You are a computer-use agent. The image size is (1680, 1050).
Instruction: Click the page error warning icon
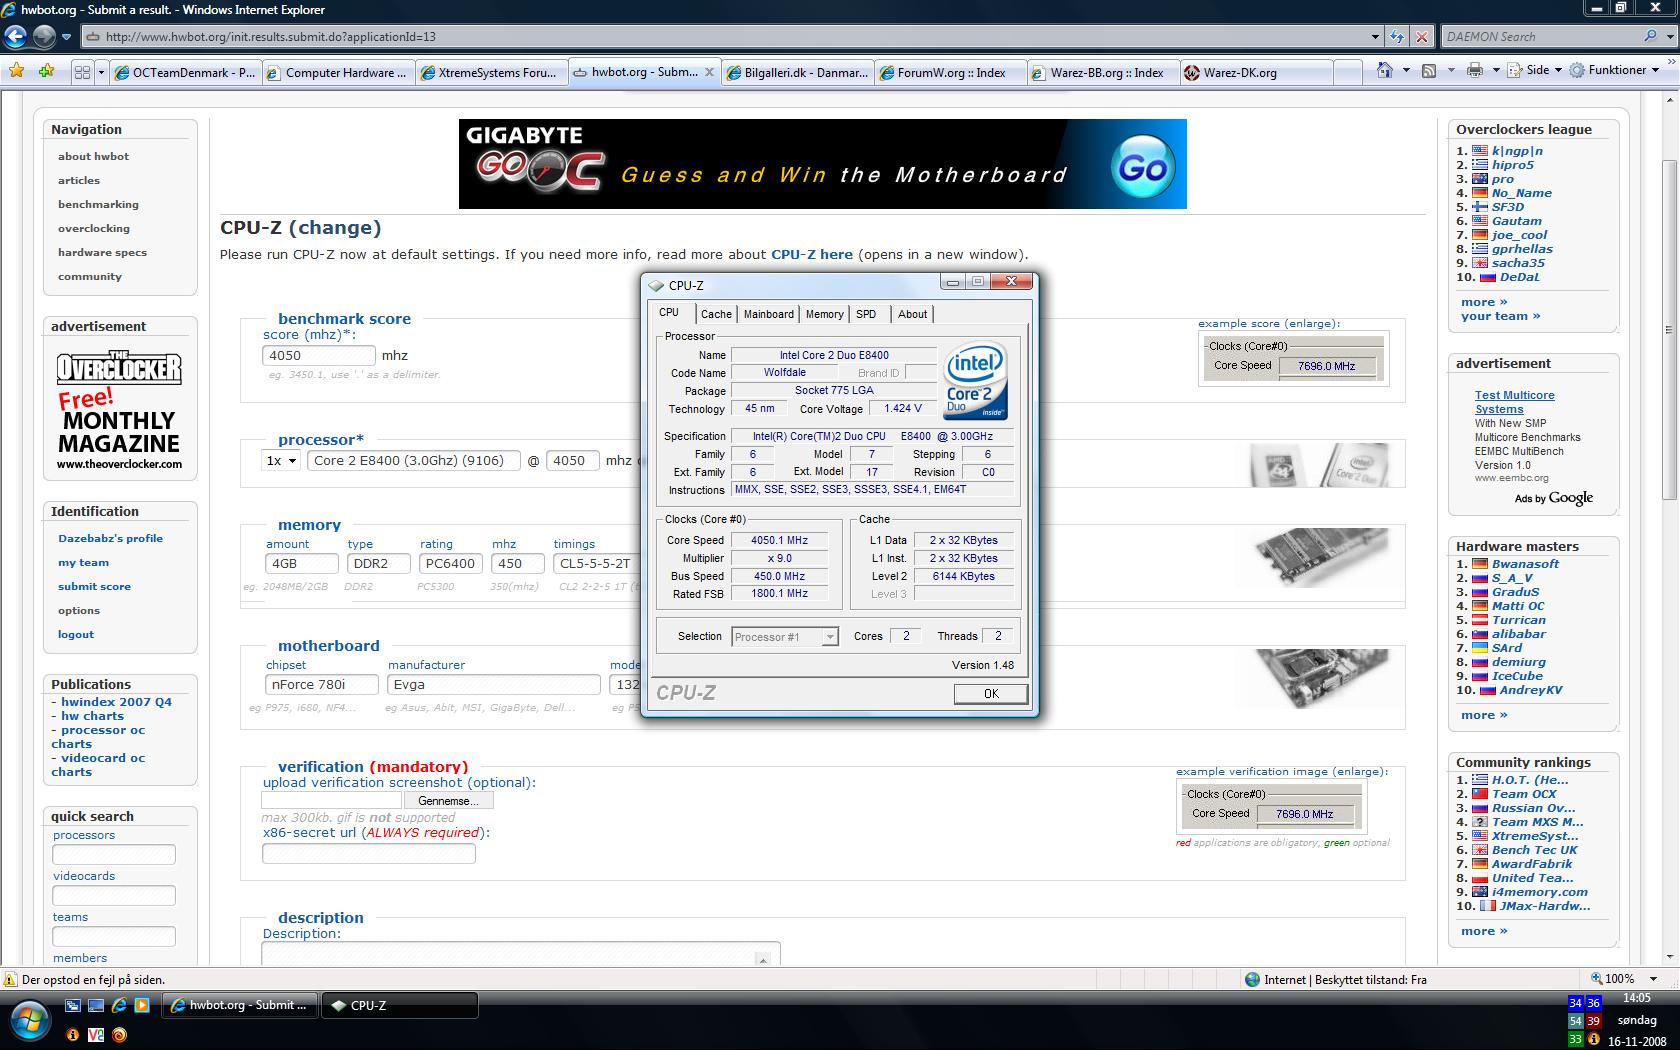[x=11, y=980]
